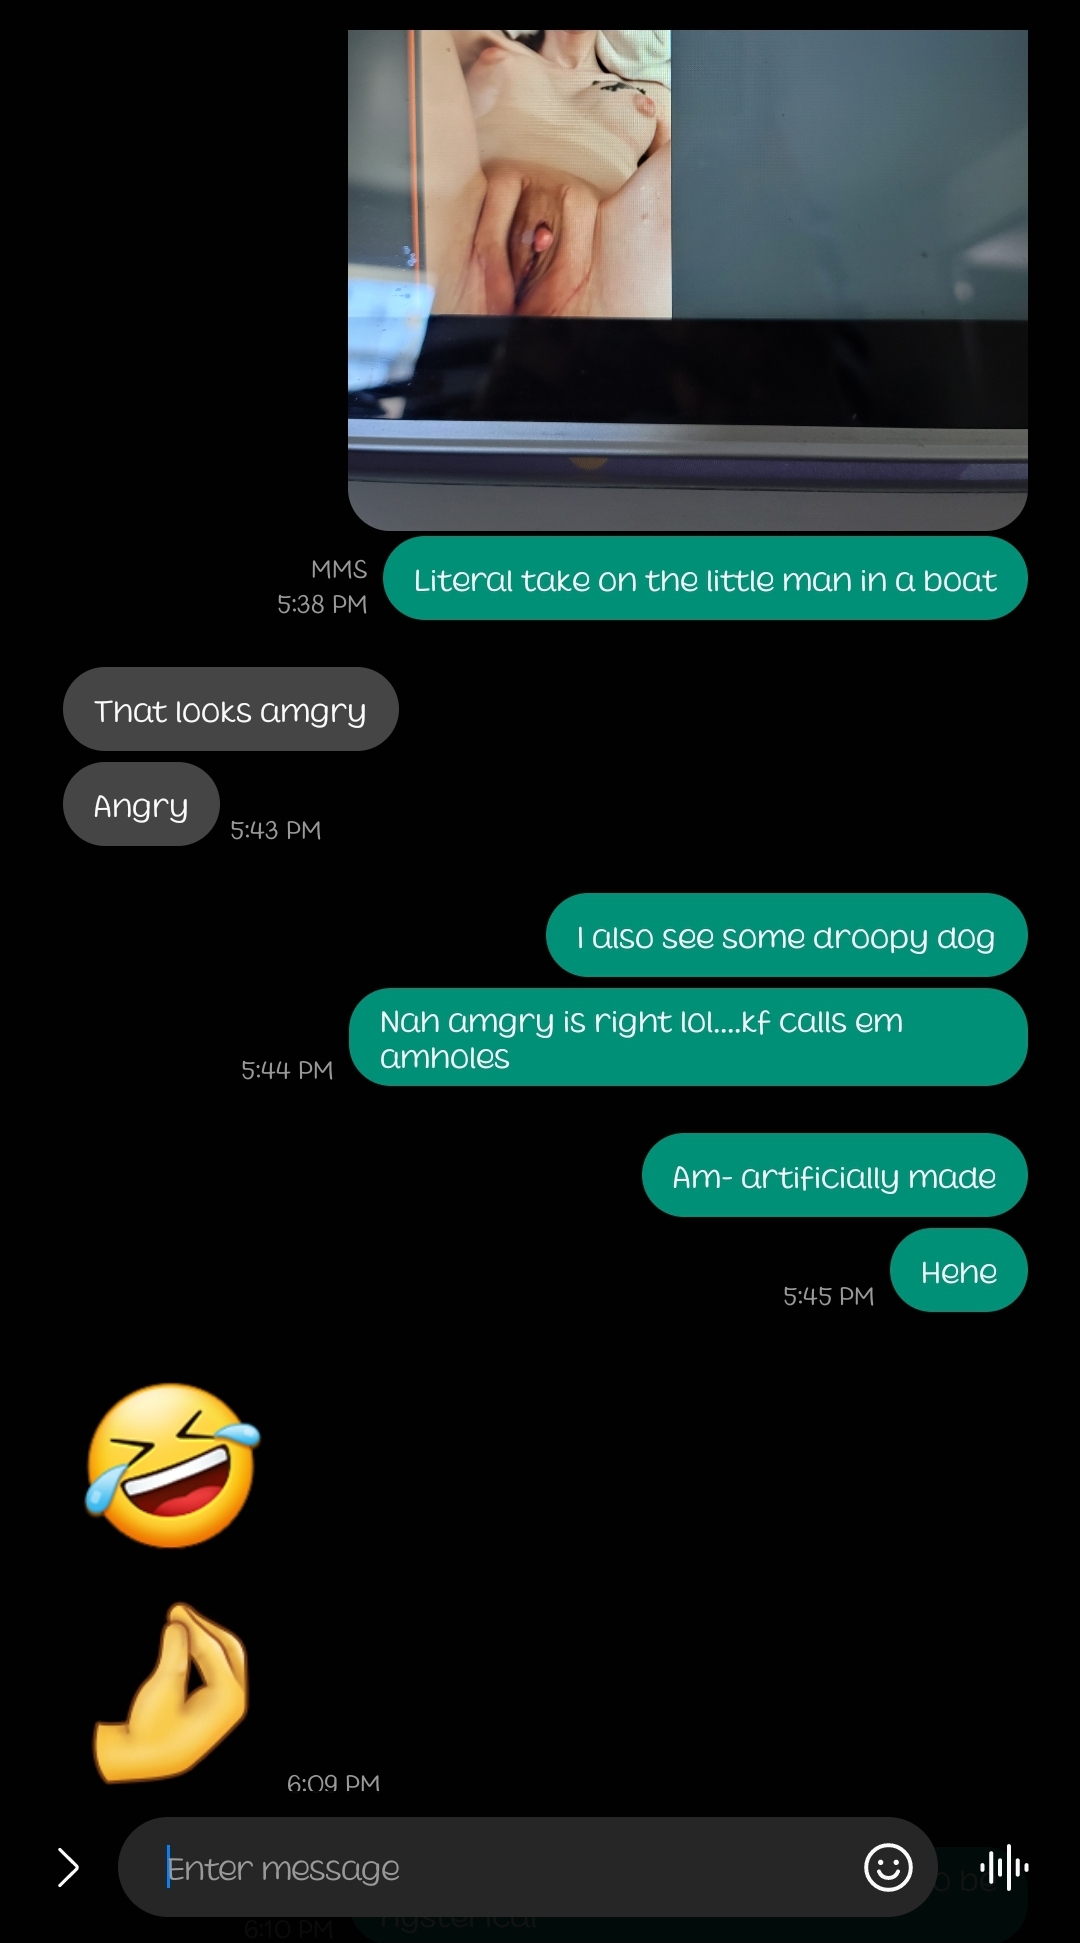Image resolution: width=1080 pixels, height=1943 pixels.
Task: Select the pinched fingers emoji message
Action: pos(172,1693)
